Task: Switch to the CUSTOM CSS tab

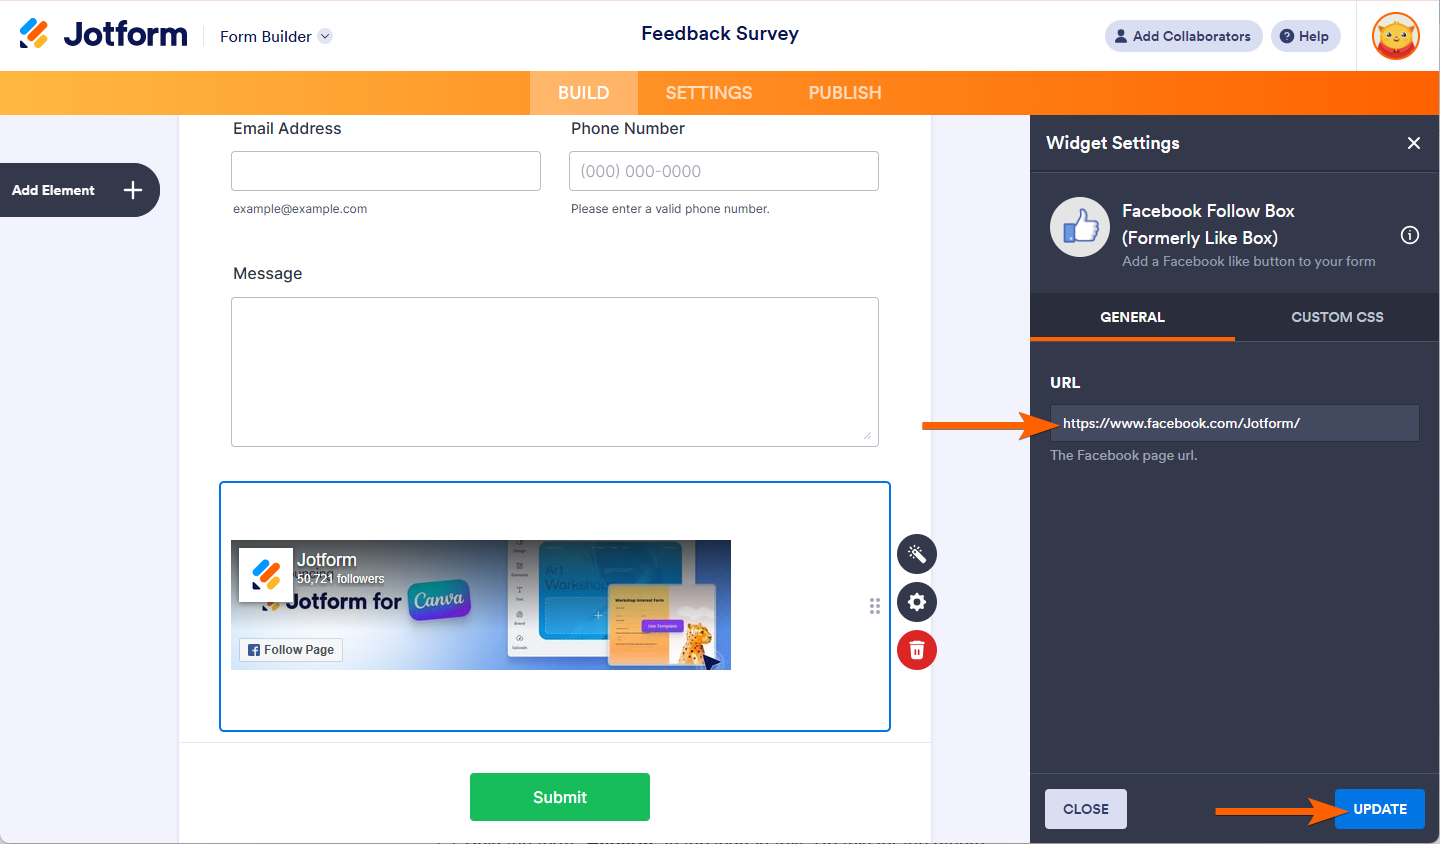Action: click(1337, 317)
